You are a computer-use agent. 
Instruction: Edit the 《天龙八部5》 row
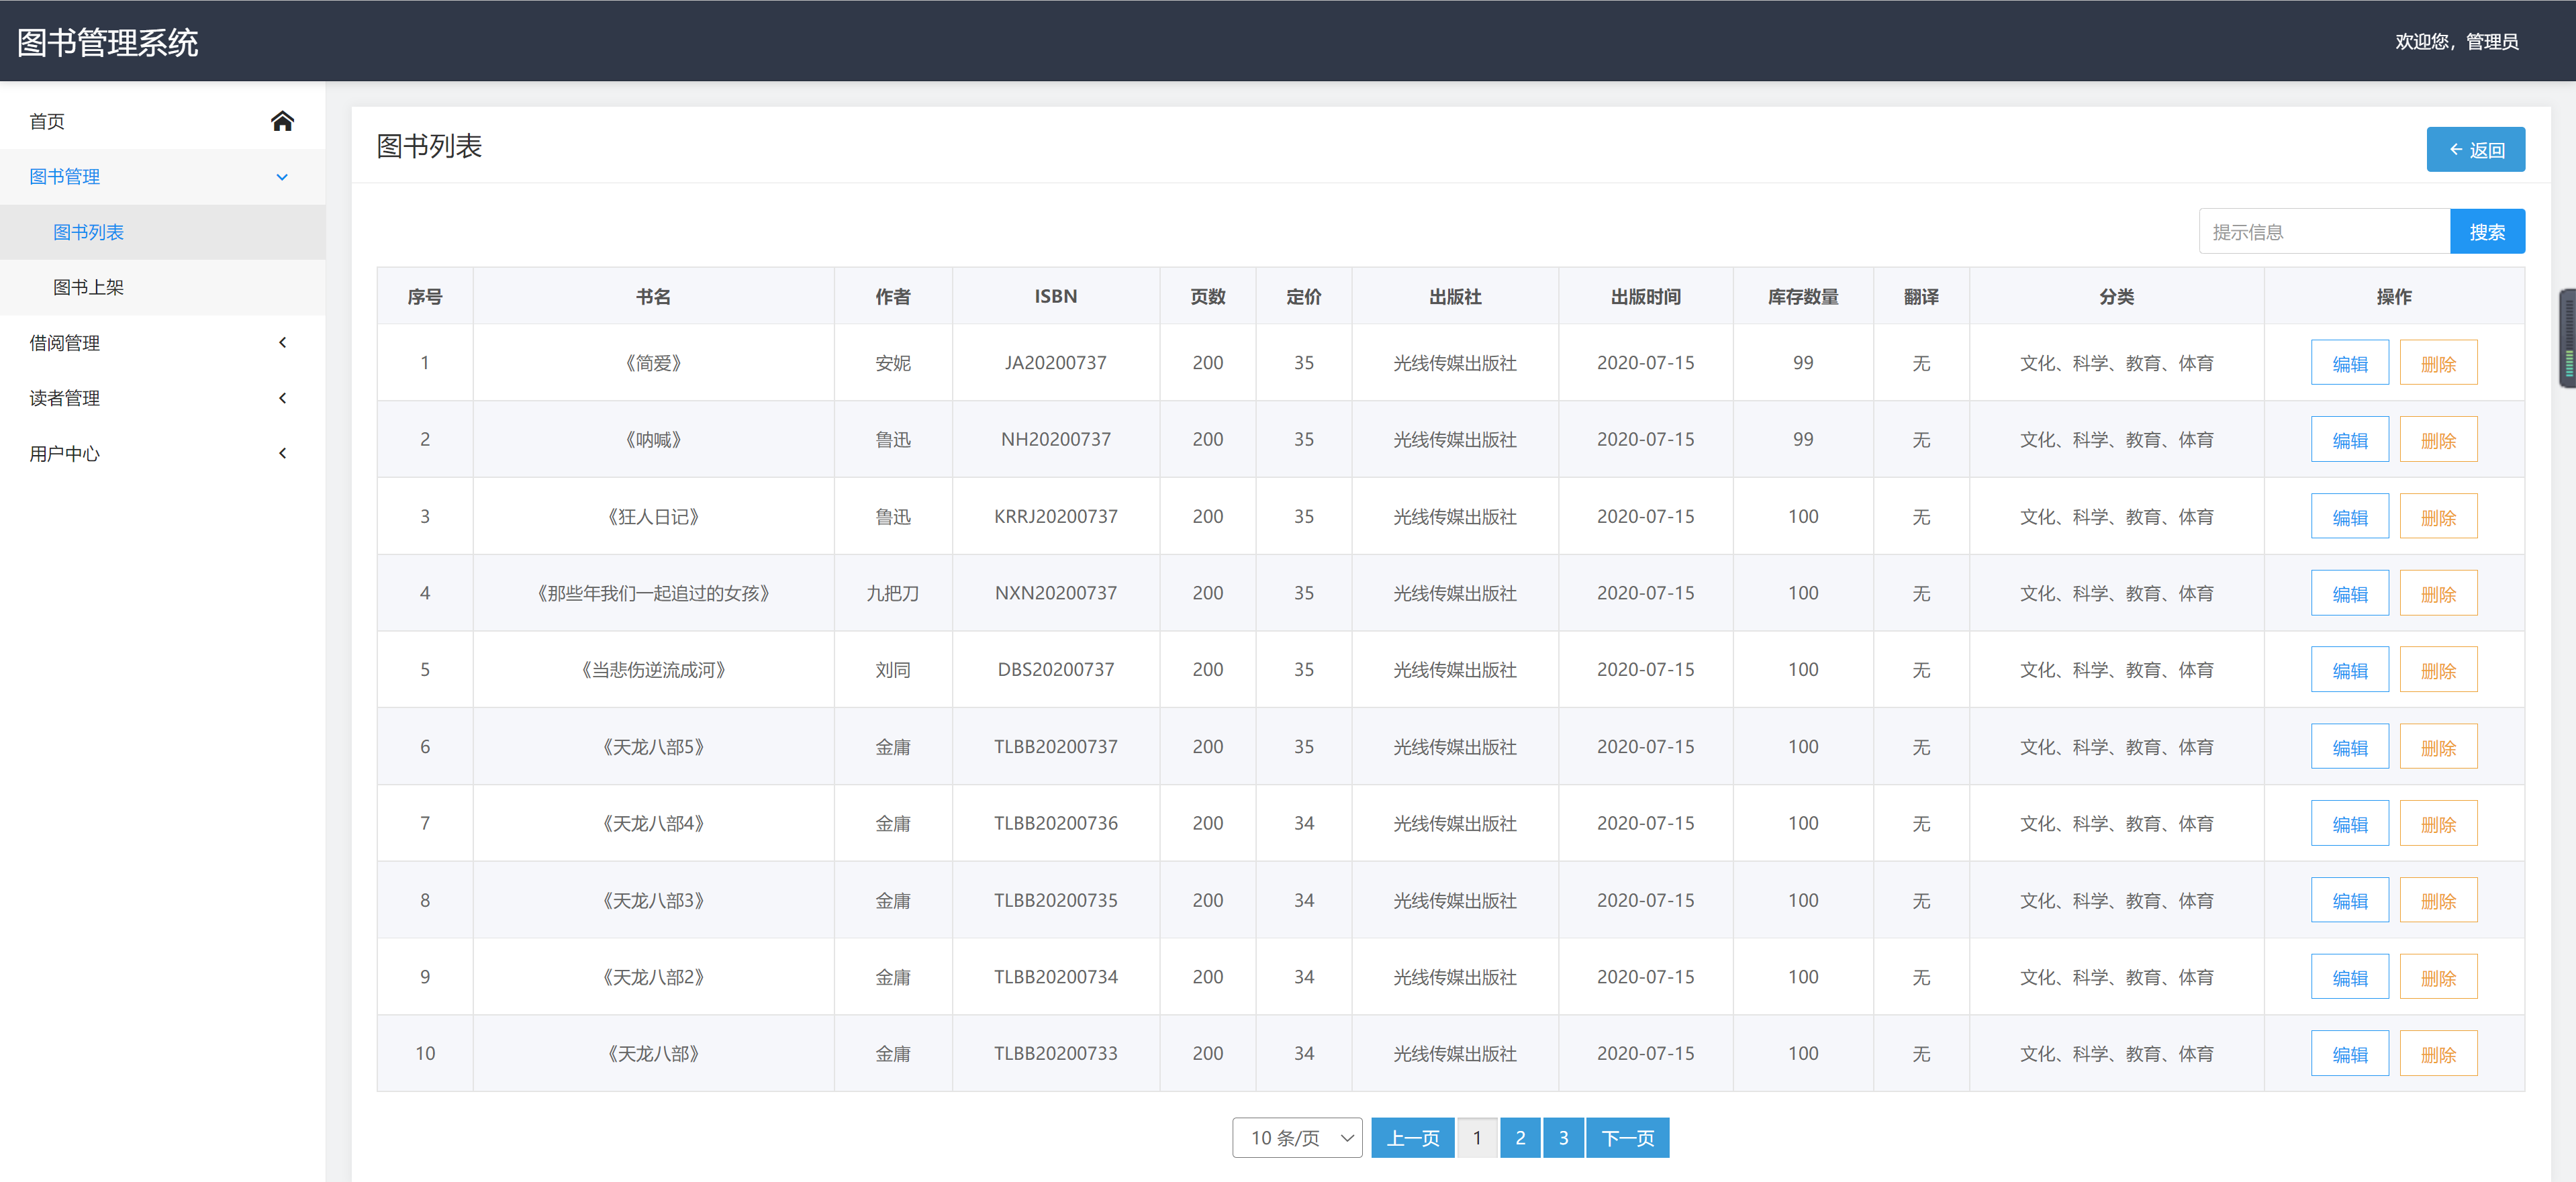click(2349, 747)
